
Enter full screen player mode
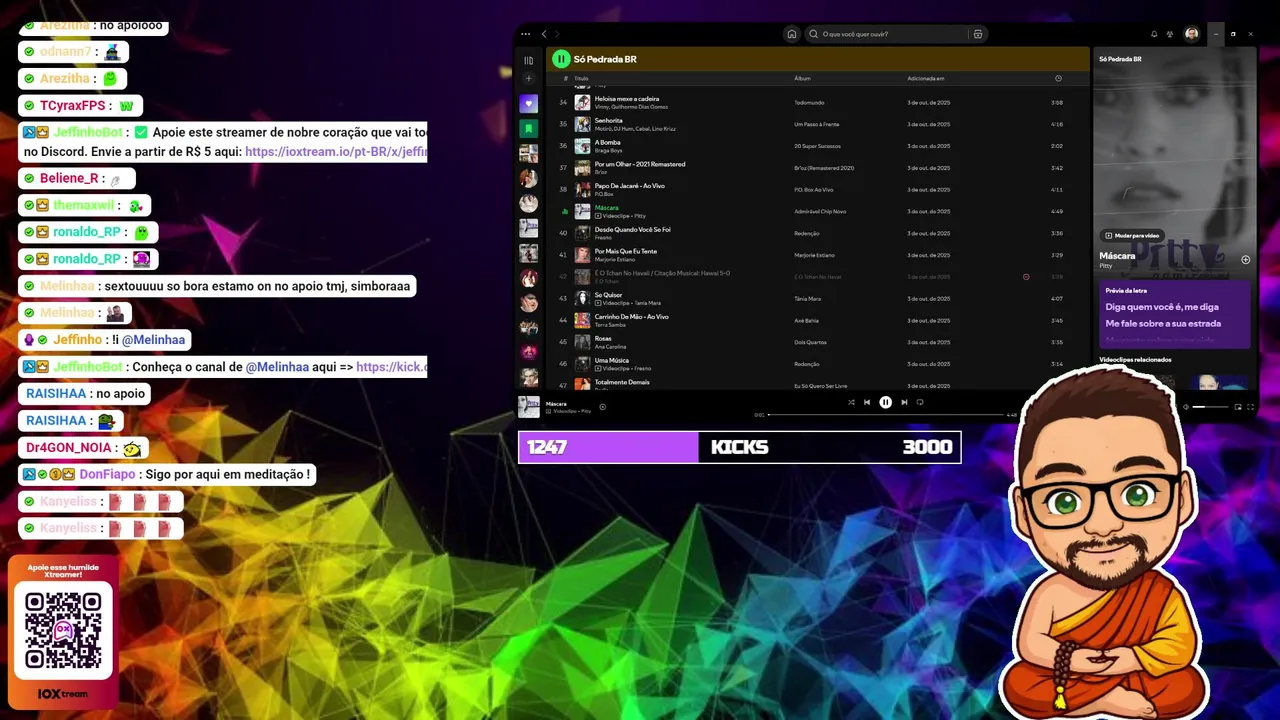tap(1250, 407)
